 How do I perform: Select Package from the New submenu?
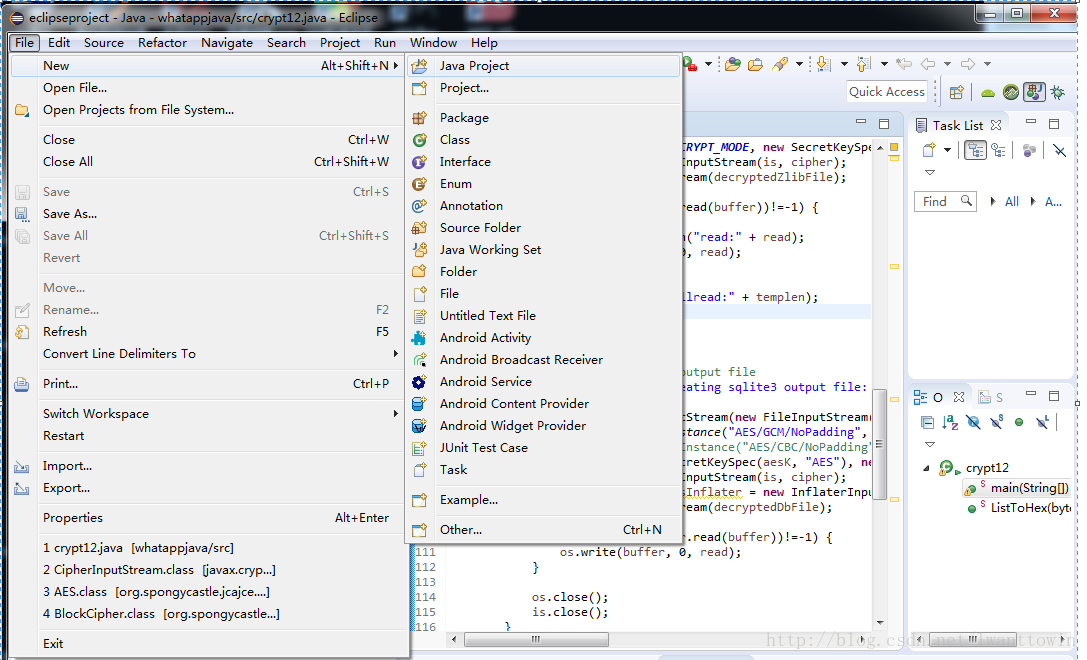coord(464,118)
